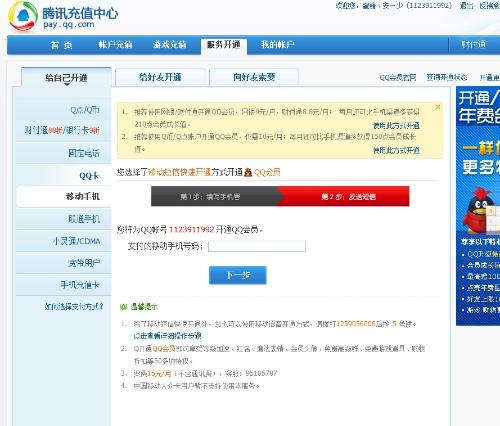Viewport: 500px width, 426px height.
Task: Click the pay.qq.com site title text
Action: [69, 24]
